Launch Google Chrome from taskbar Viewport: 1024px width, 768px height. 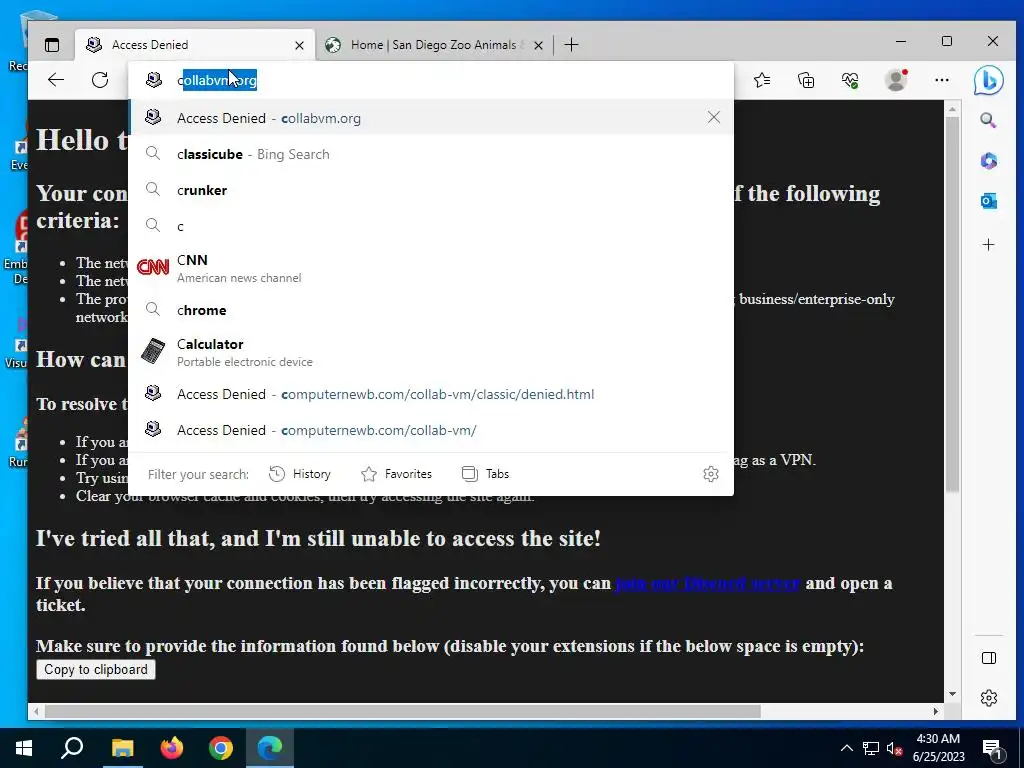221,748
